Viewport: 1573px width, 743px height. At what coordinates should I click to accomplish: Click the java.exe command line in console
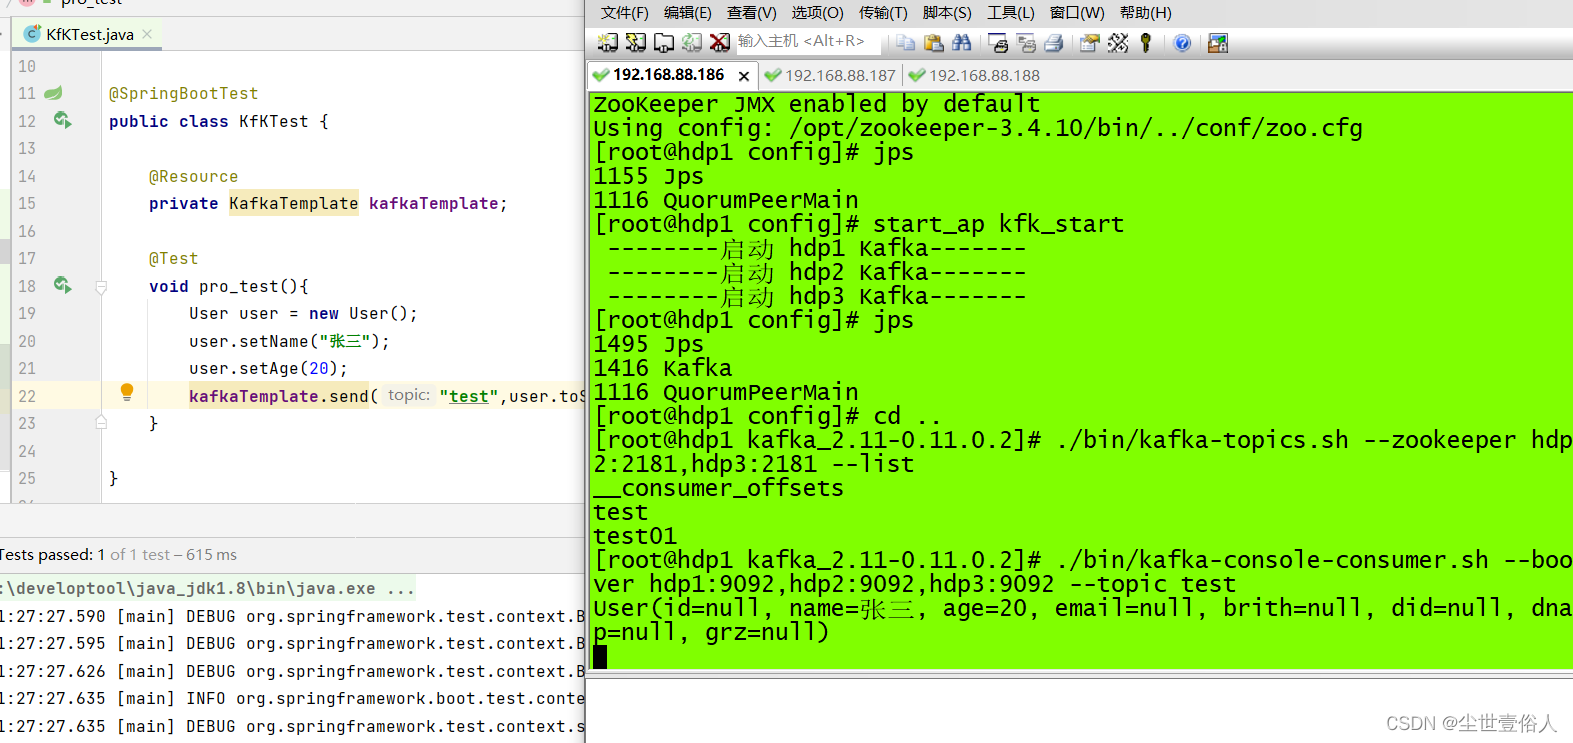[206, 588]
